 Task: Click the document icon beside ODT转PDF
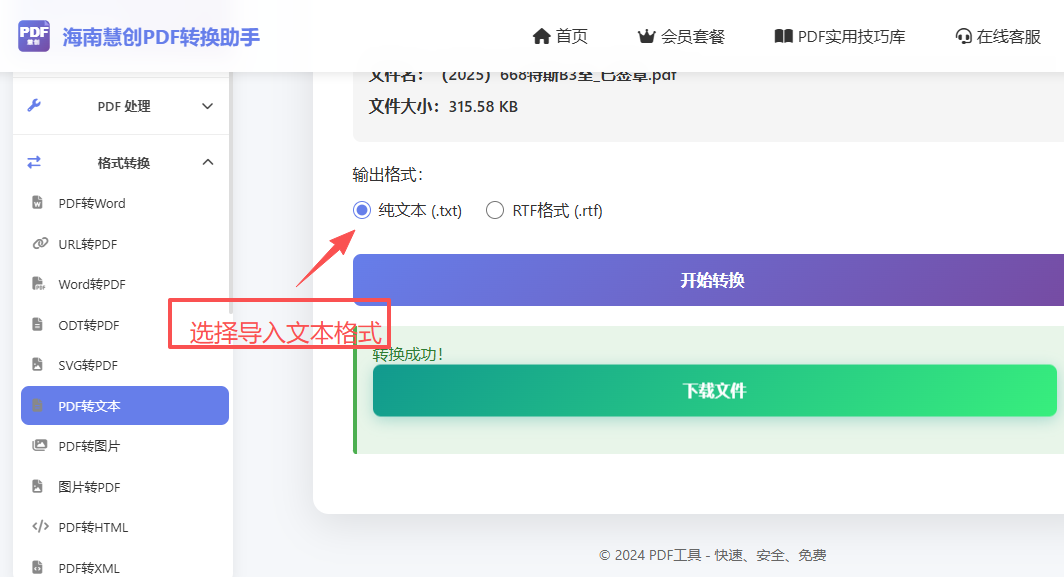pos(38,324)
